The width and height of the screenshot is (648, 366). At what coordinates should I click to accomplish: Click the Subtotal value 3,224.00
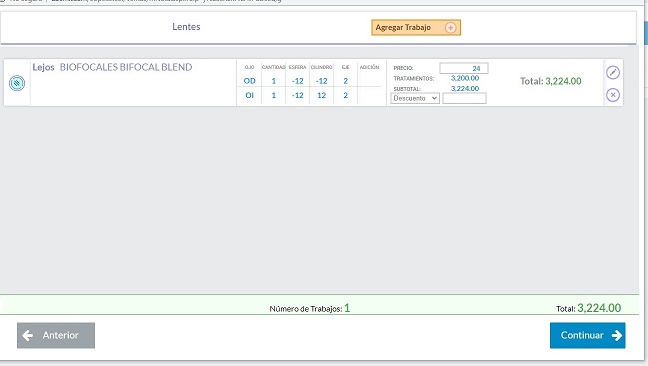click(x=465, y=88)
